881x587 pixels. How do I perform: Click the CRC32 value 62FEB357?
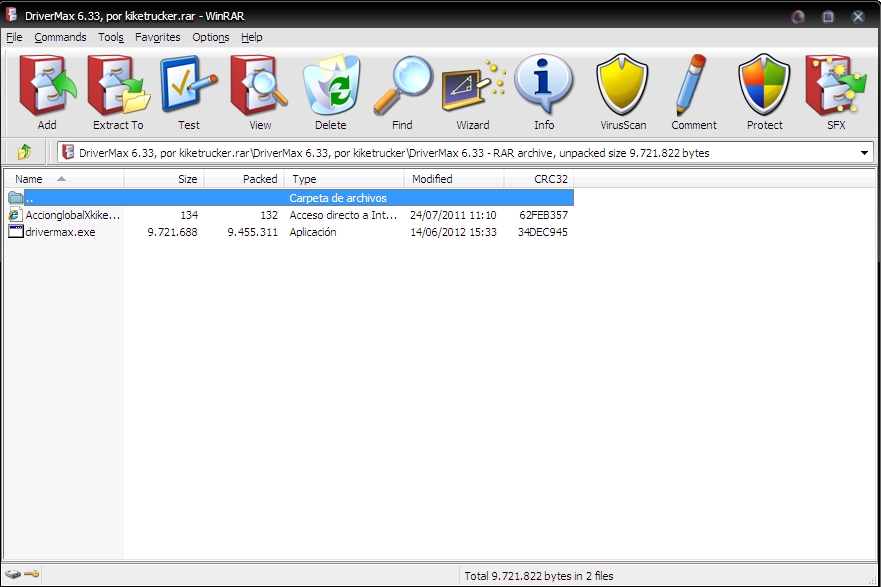tap(543, 215)
